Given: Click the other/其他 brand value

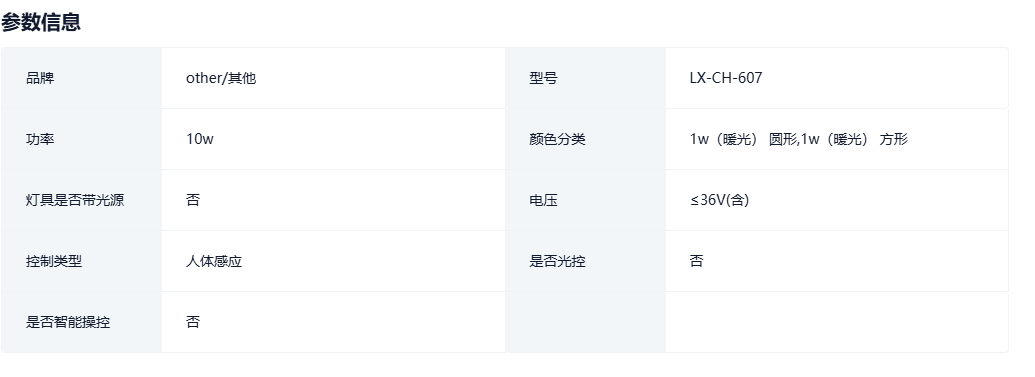Looking at the screenshot, I should [x=220, y=78].
